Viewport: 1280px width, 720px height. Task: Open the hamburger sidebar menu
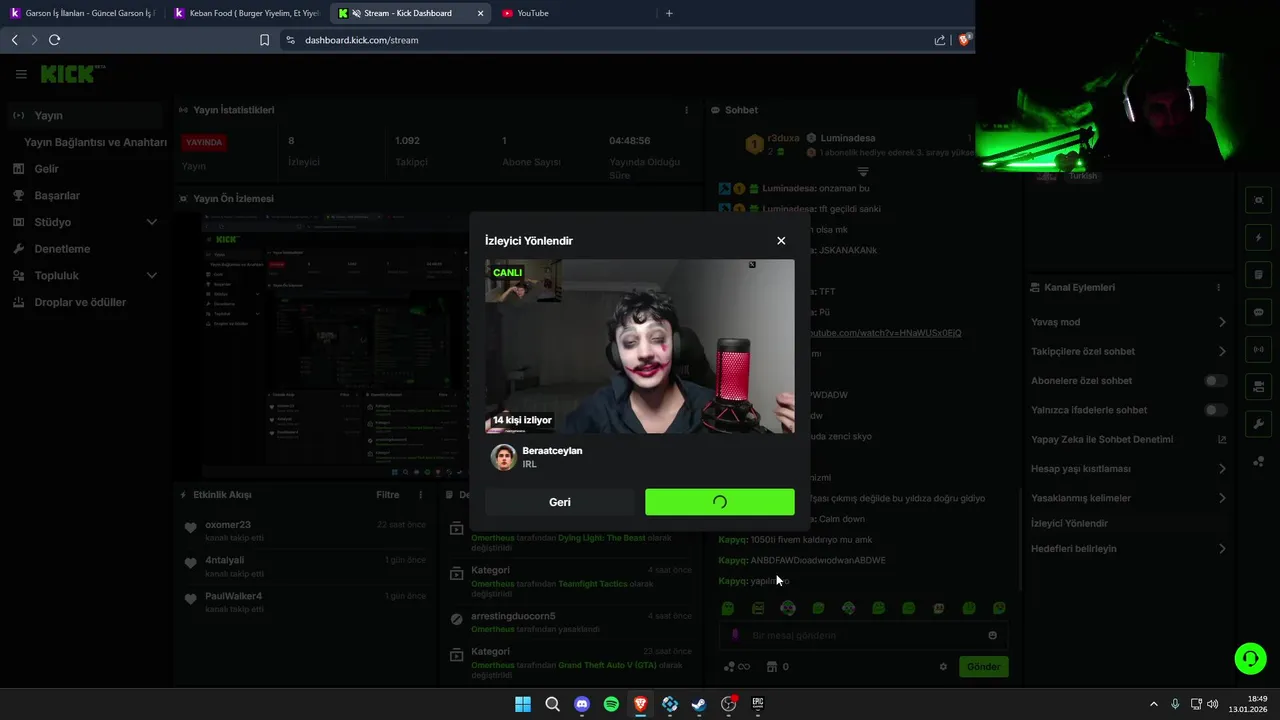pos(21,74)
